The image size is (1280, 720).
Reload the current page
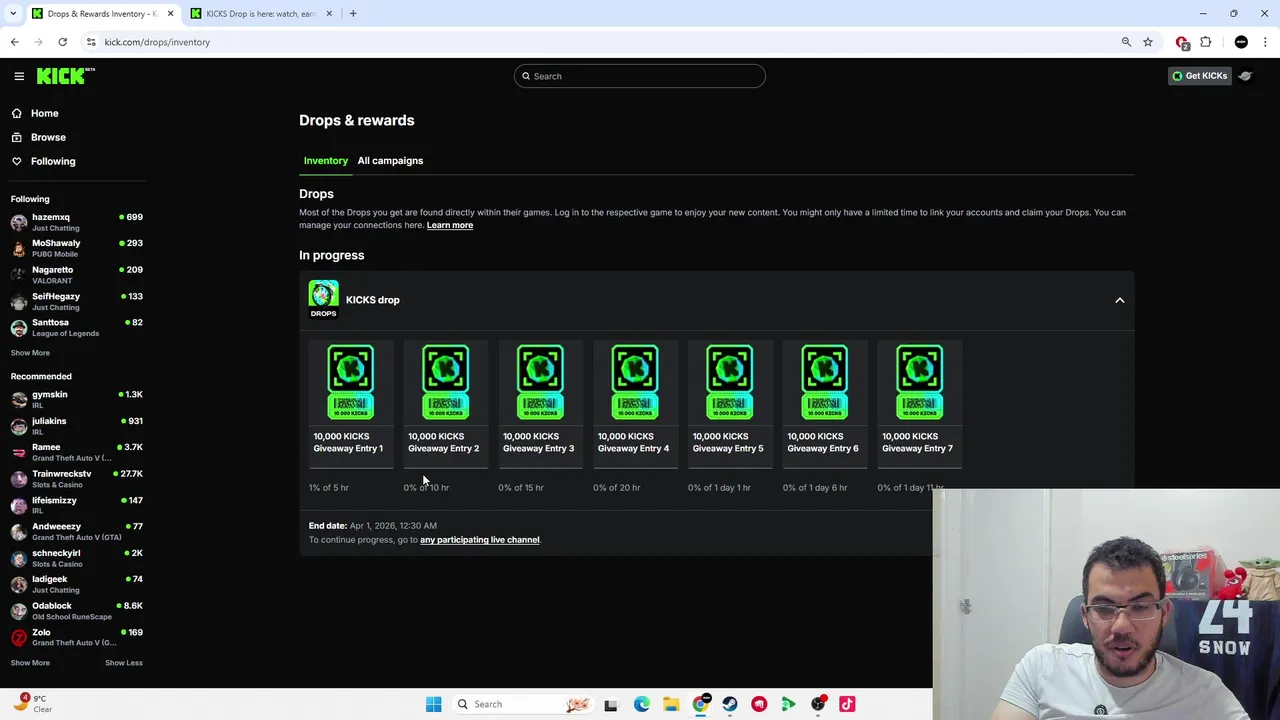(x=62, y=42)
